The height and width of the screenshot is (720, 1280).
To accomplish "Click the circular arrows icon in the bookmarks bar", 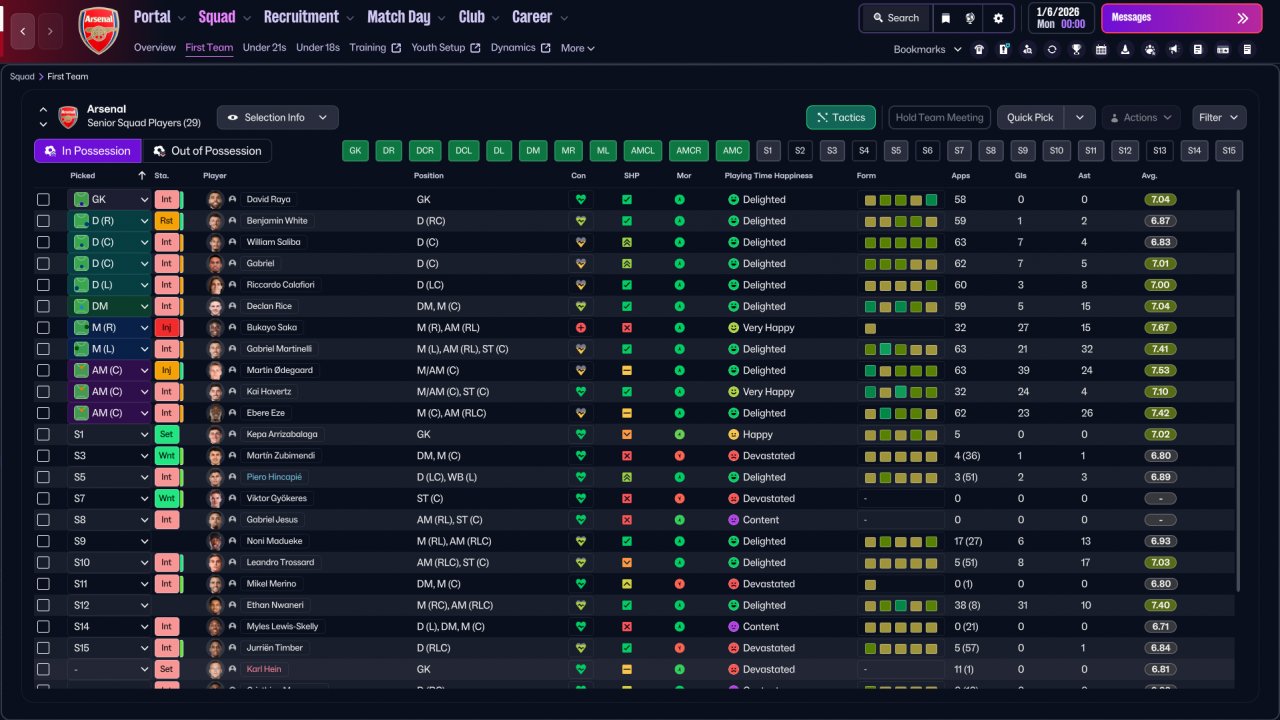I will coord(1052,49).
